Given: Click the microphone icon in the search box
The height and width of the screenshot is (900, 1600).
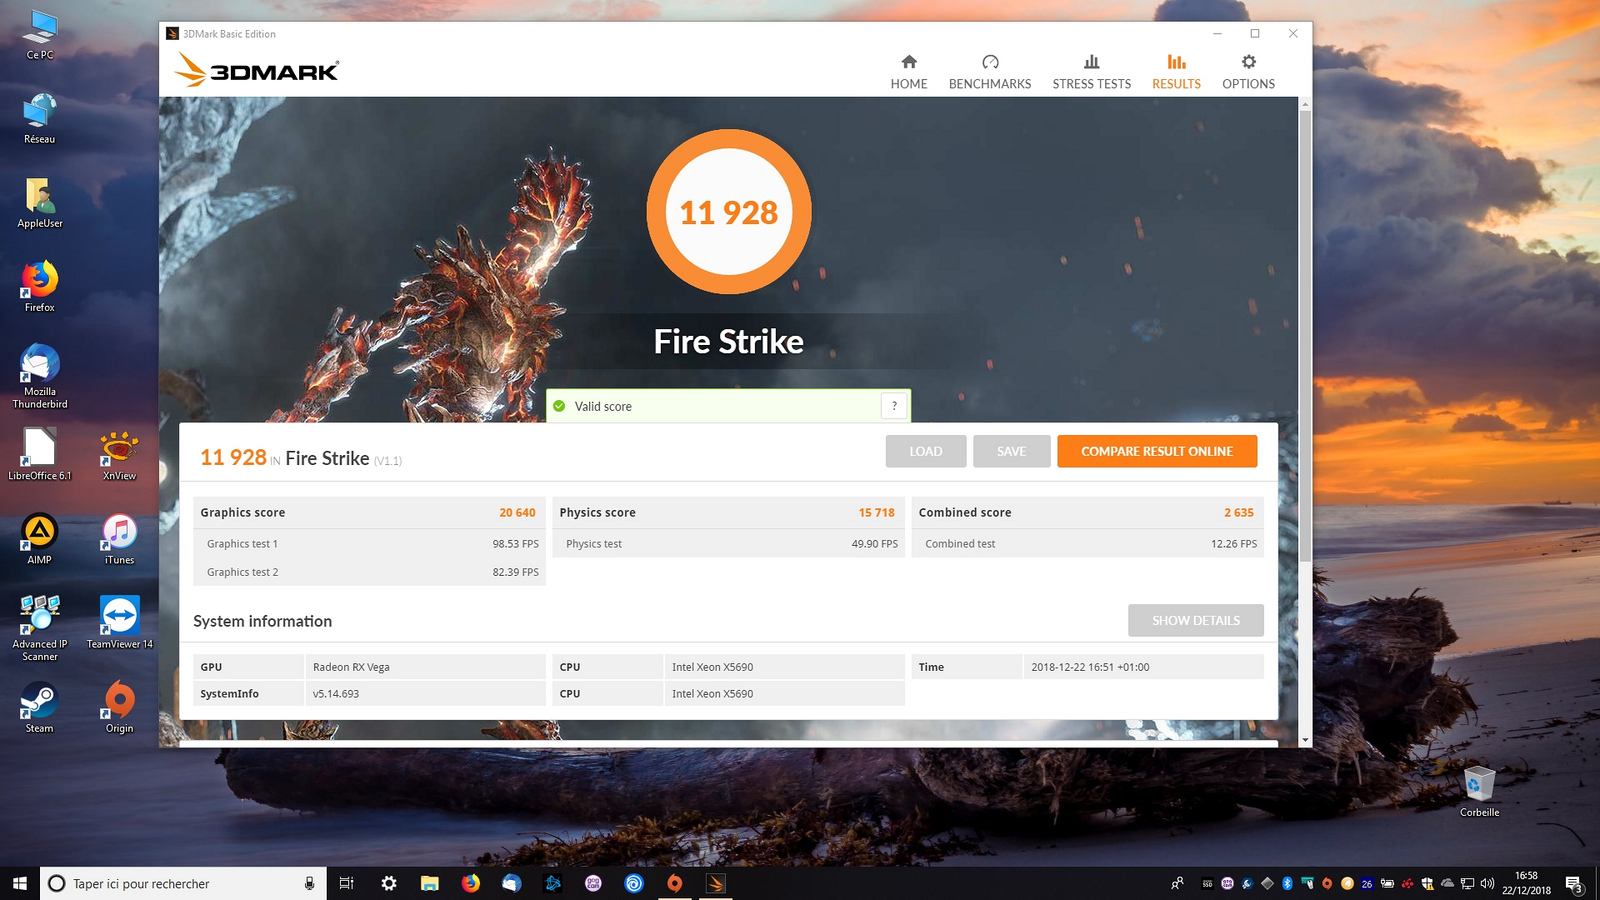Looking at the screenshot, I should pos(309,883).
